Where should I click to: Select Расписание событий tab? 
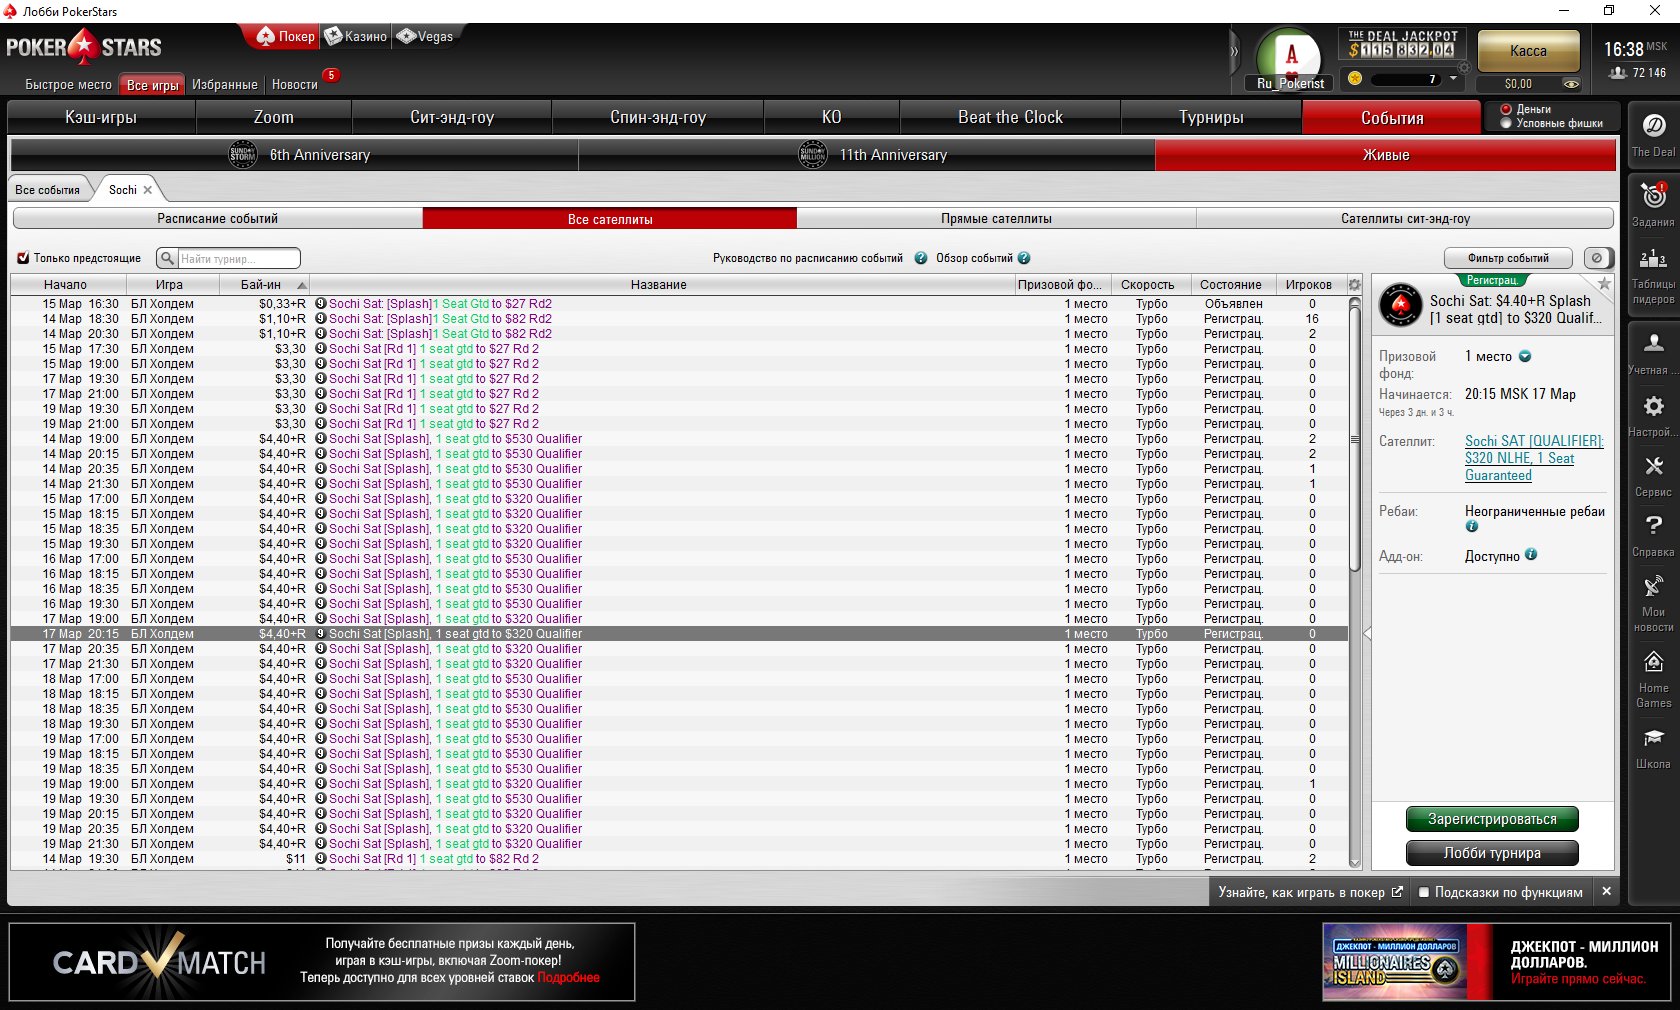[217, 219]
